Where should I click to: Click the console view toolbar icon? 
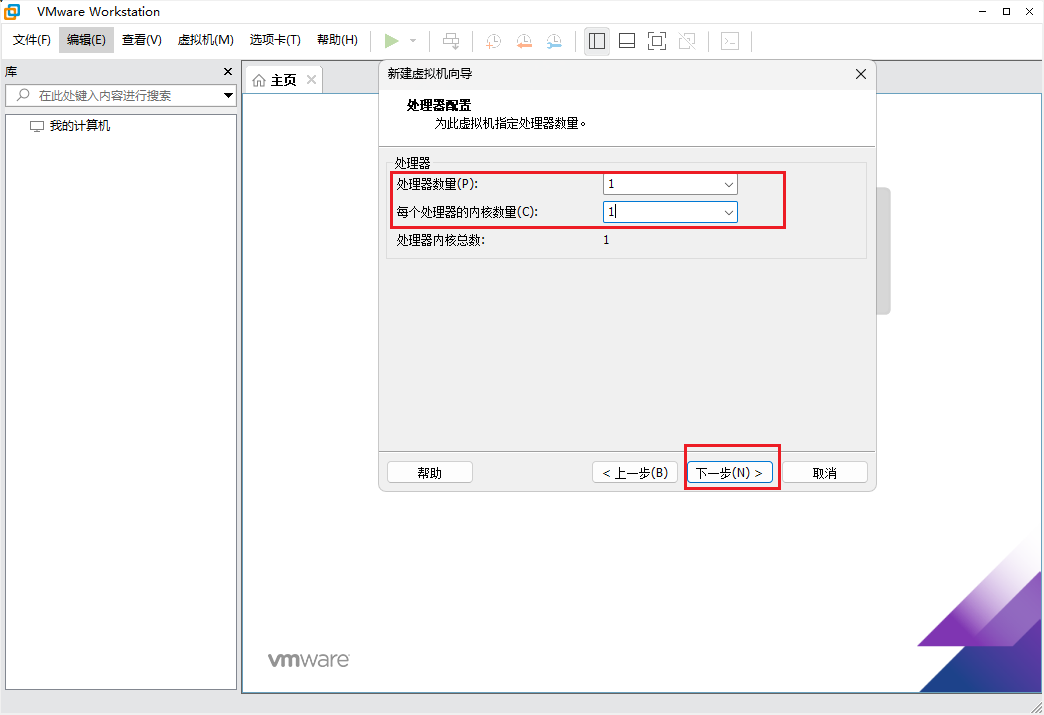point(730,41)
